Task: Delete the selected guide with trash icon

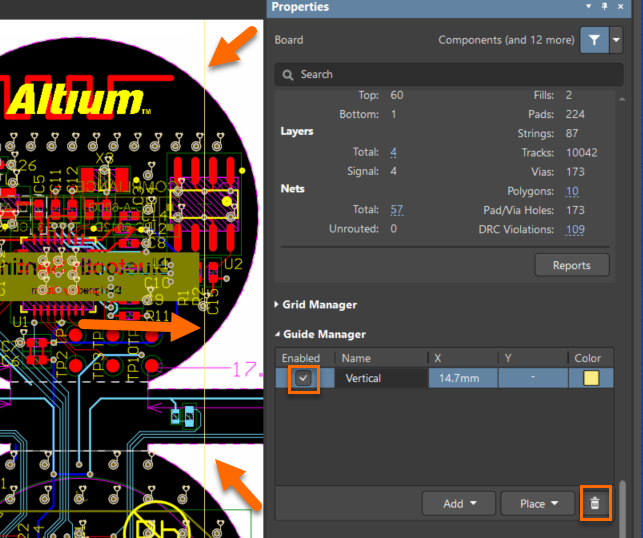Action: click(595, 503)
